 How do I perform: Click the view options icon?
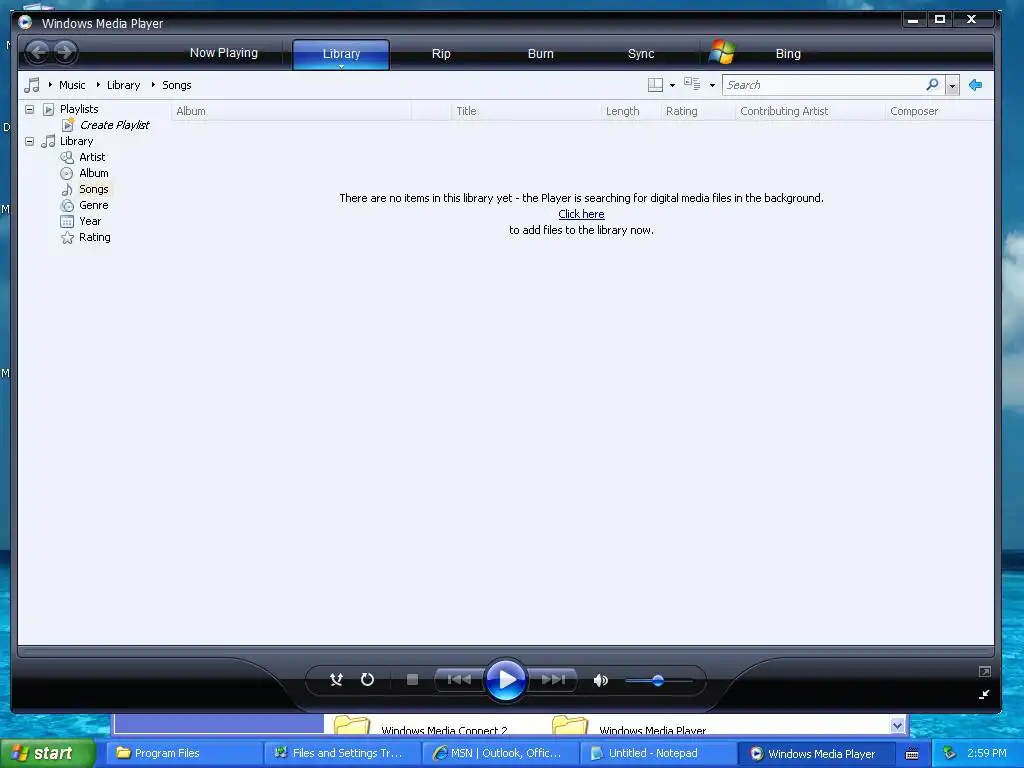coord(692,84)
